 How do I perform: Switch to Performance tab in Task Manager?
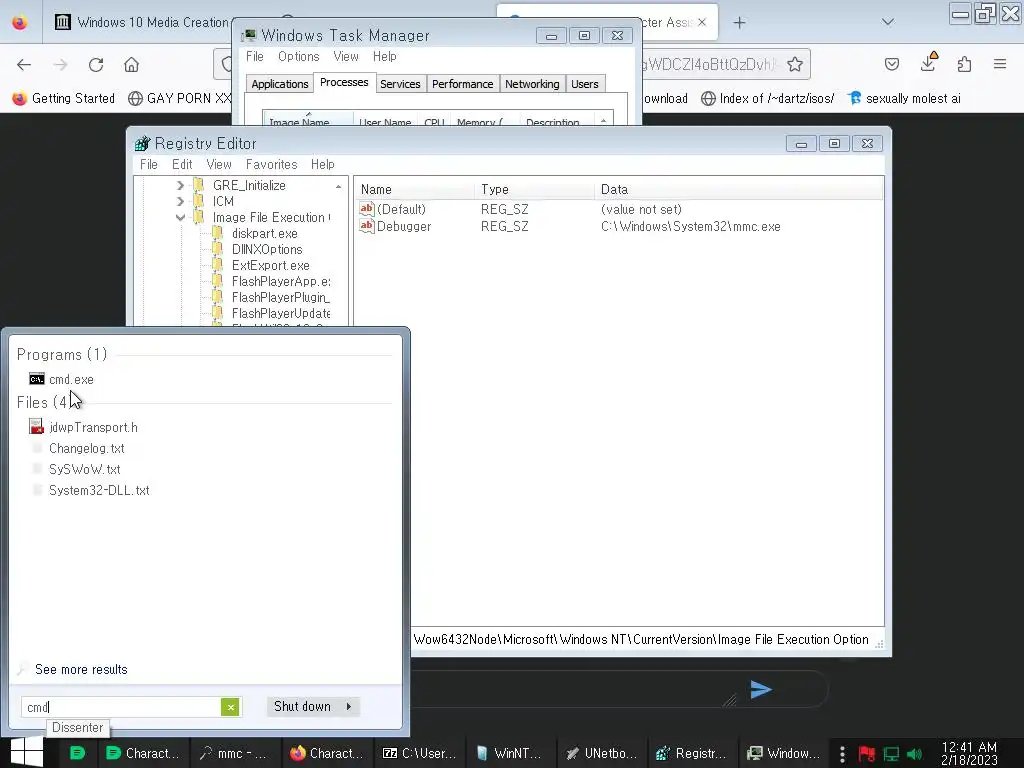tap(462, 84)
